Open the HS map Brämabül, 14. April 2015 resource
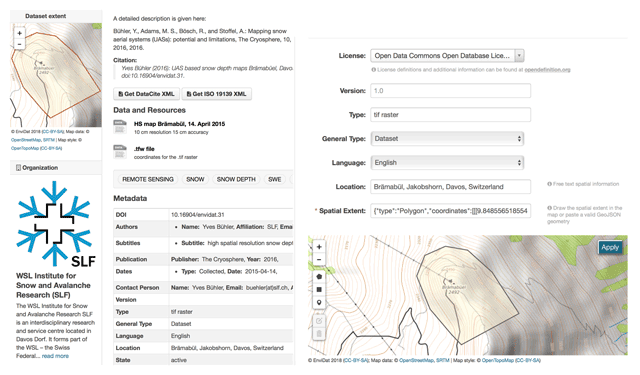Image resolution: width=640 pixels, height=375 pixels. (179, 124)
